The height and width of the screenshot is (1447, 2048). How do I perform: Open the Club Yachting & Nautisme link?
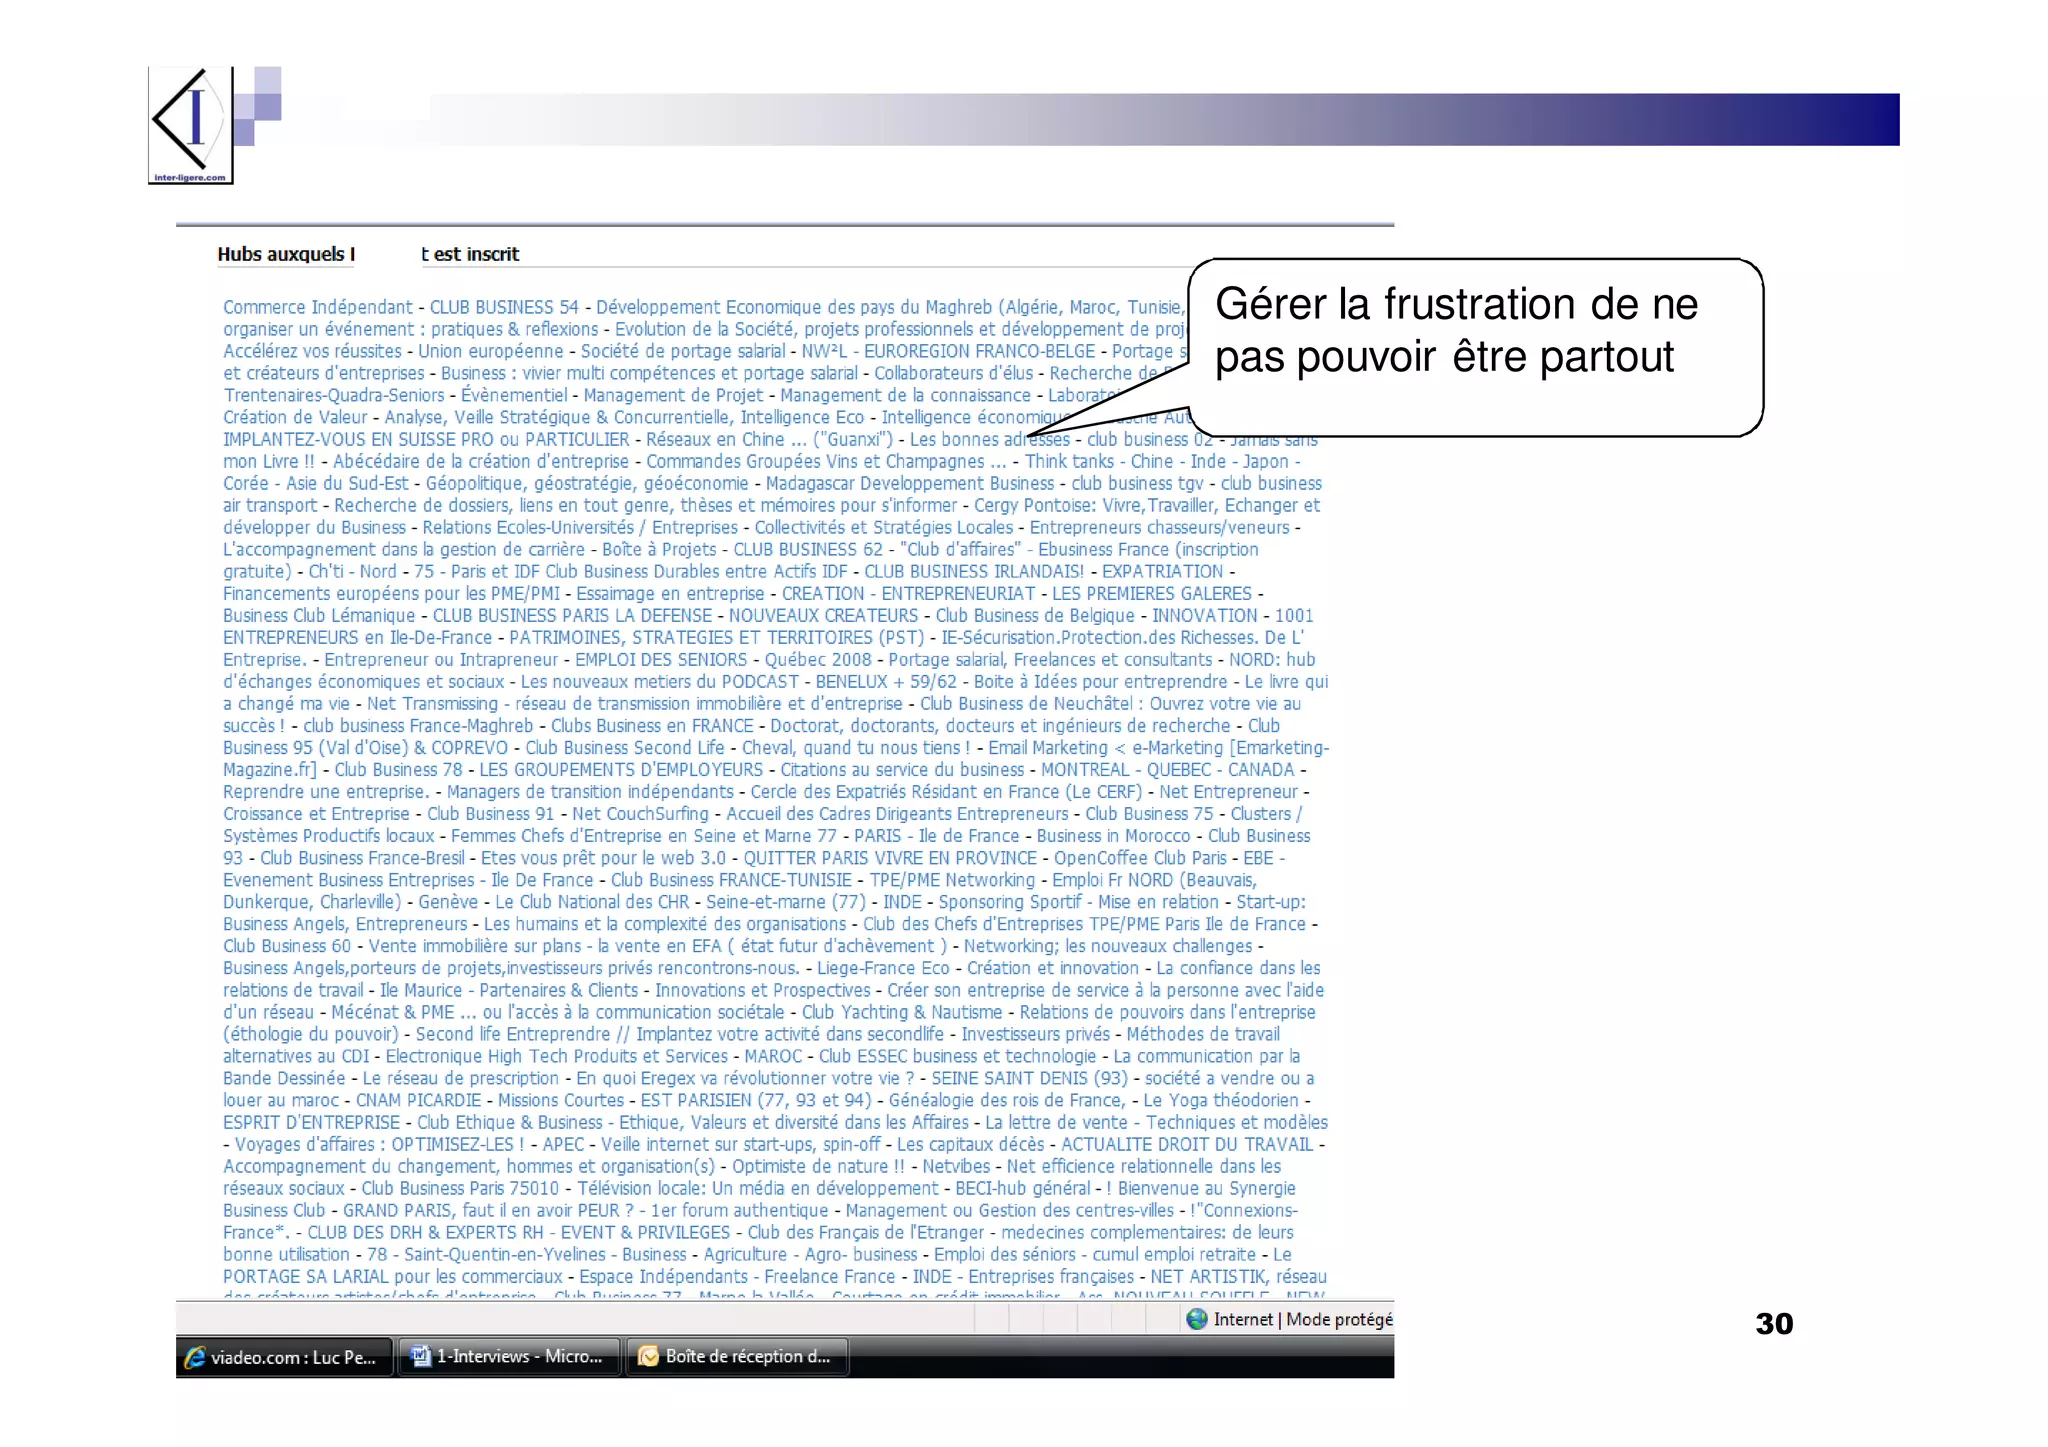coord(901,1011)
